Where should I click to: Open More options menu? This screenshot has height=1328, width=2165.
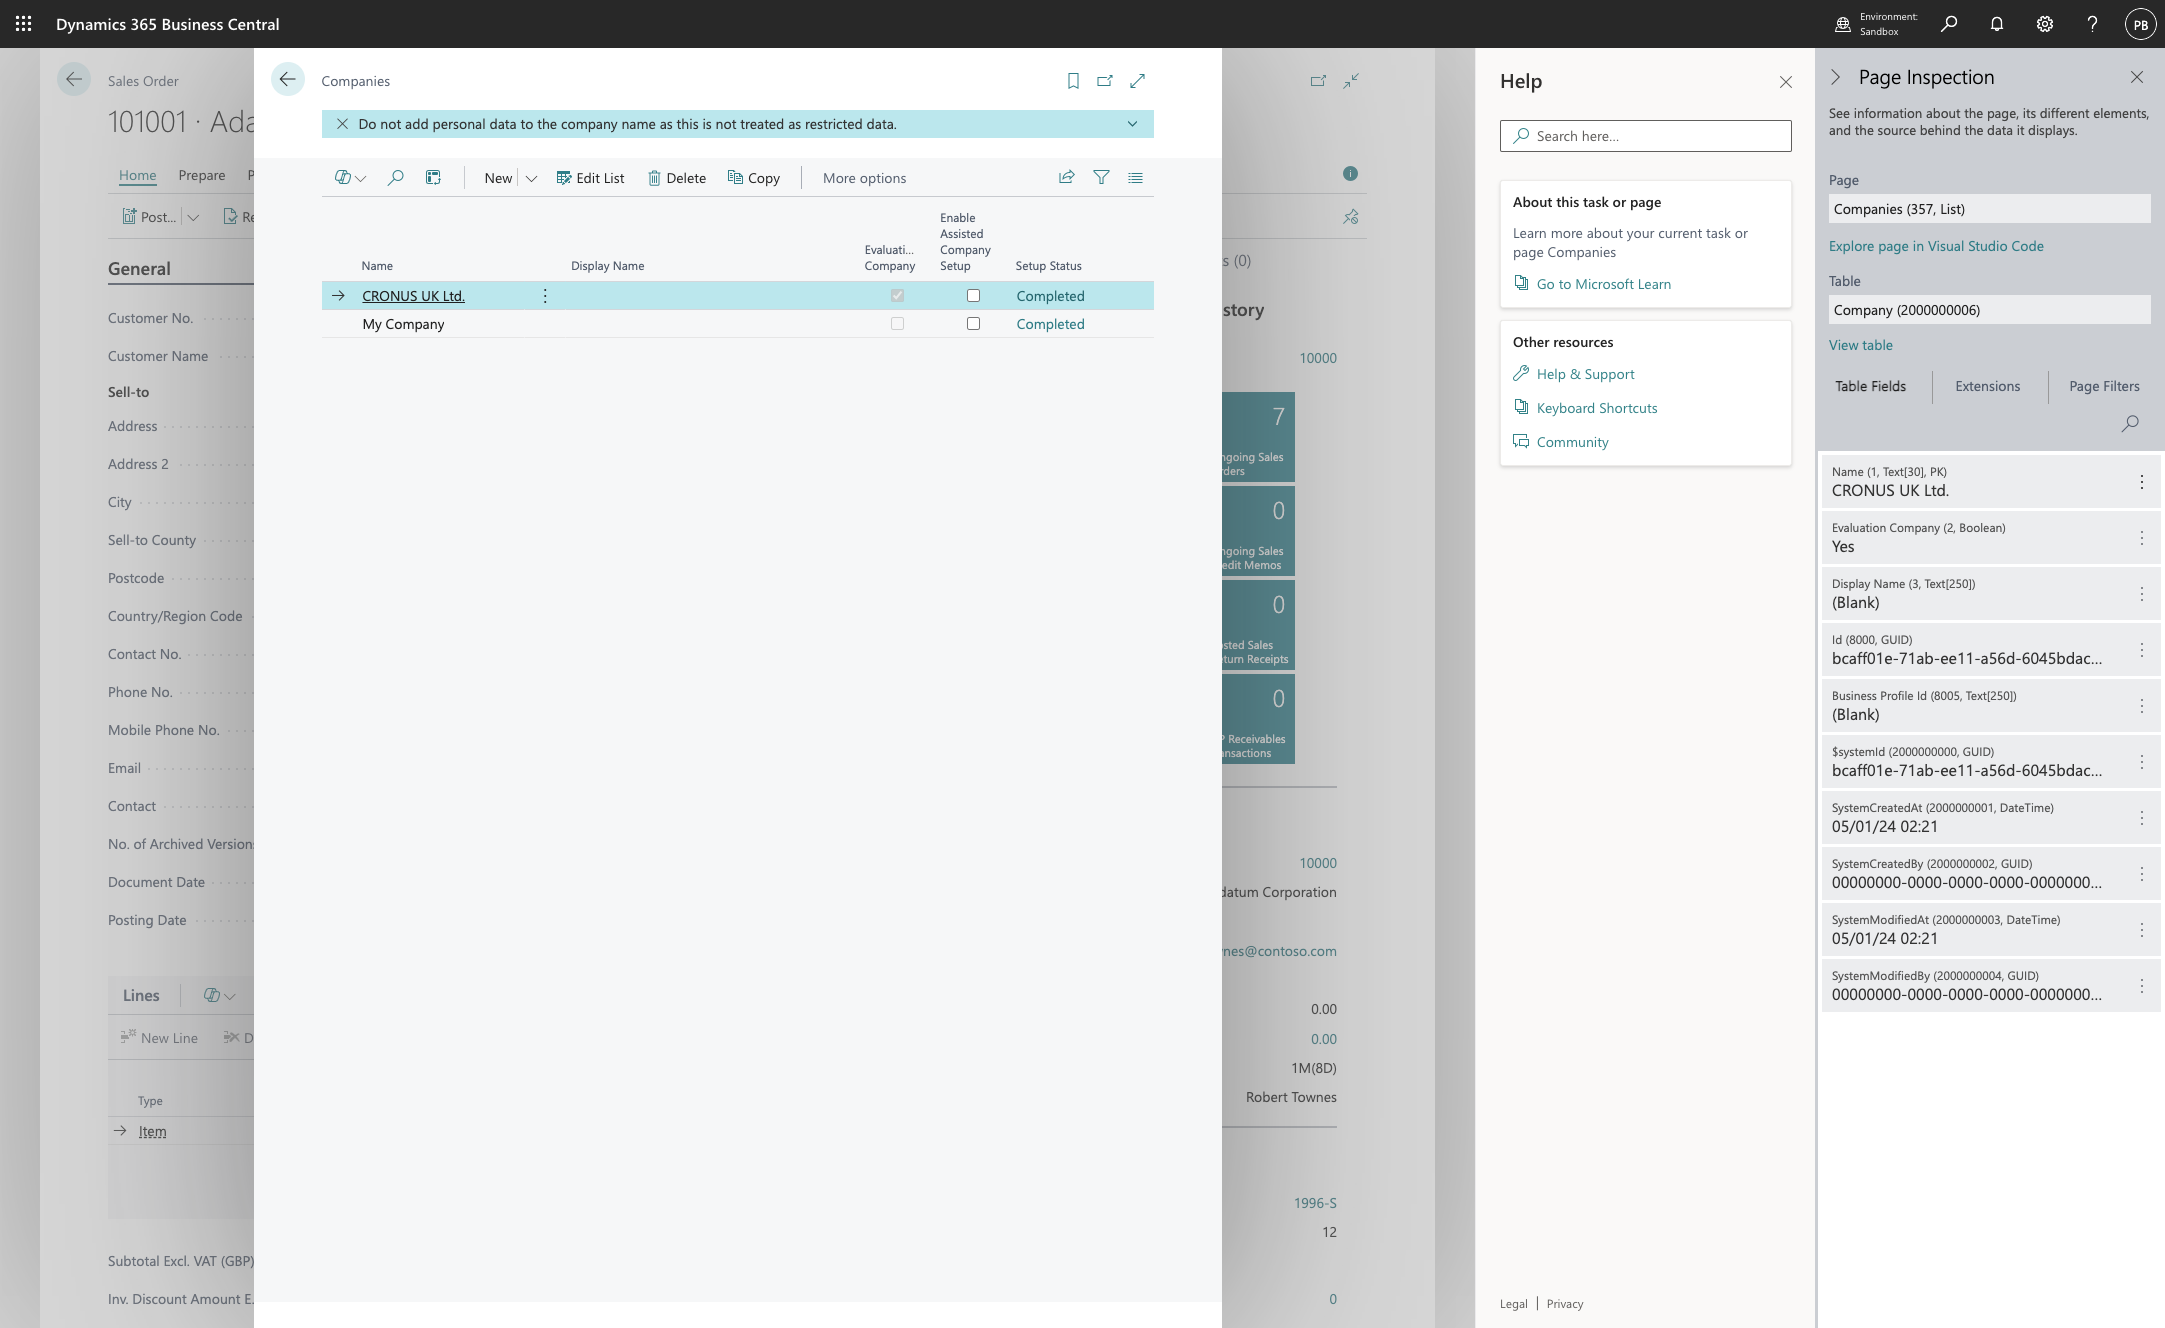pos(864,178)
